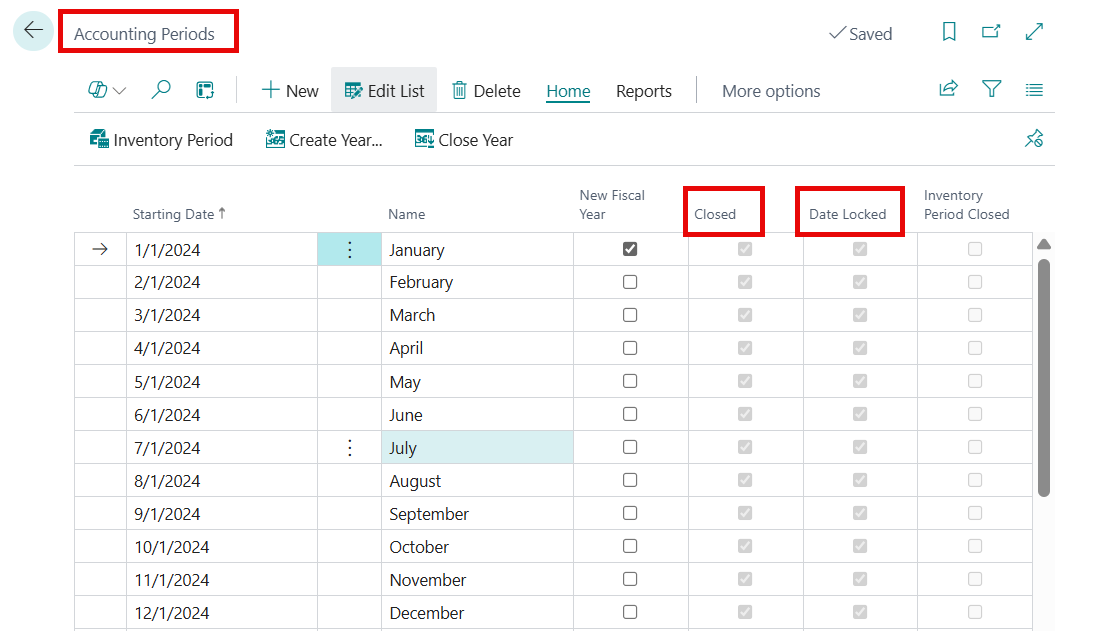Open the filter pane icon
Image resolution: width=1113 pixels, height=631 pixels.
pyautogui.click(x=991, y=90)
